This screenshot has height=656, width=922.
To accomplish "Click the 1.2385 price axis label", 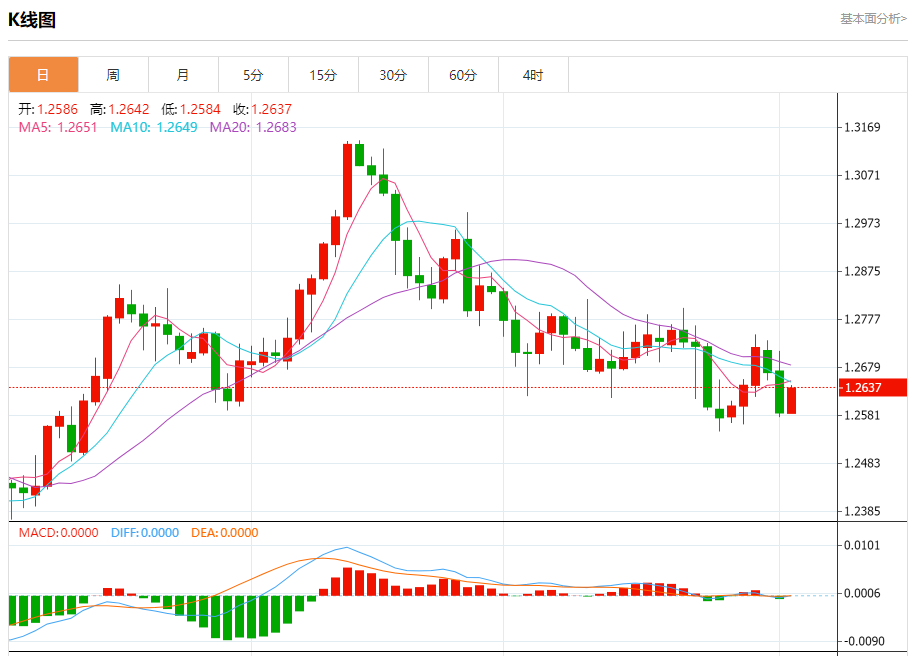I will 862,511.
